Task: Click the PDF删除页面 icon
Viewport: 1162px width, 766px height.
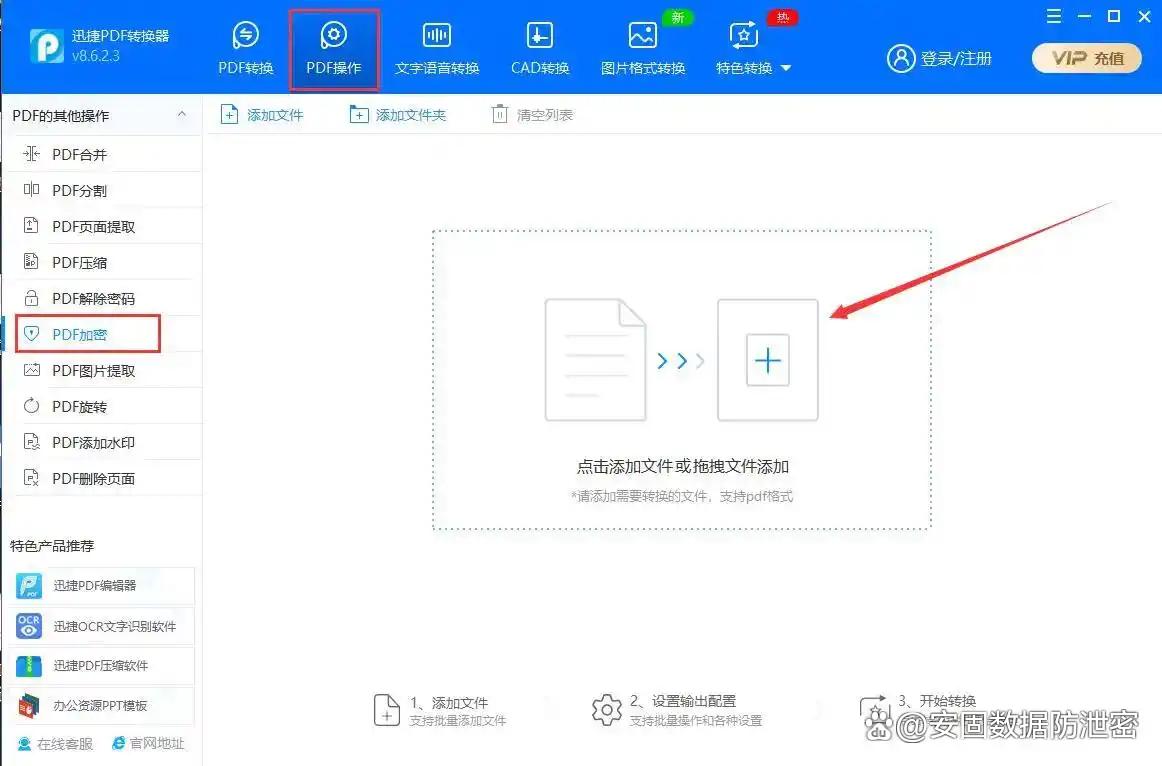Action: click(31, 478)
